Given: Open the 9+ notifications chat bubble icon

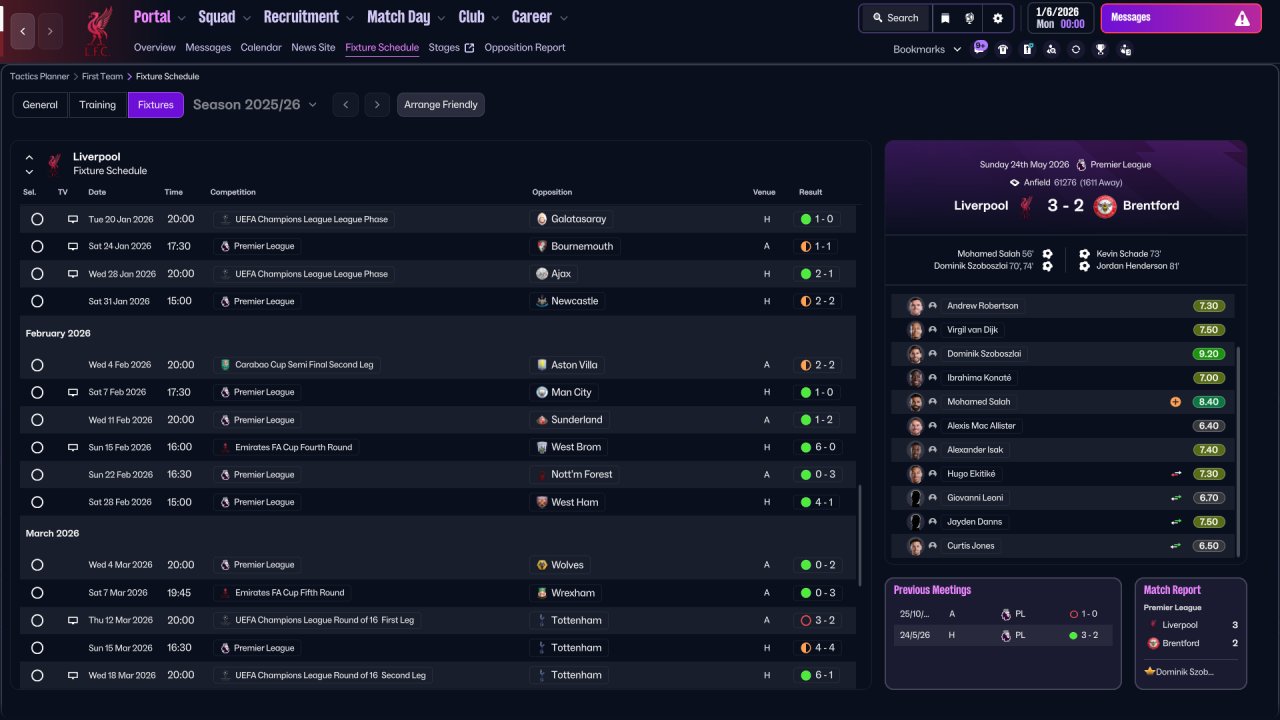Looking at the screenshot, I should pyautogui.click(x=980, y=48).
